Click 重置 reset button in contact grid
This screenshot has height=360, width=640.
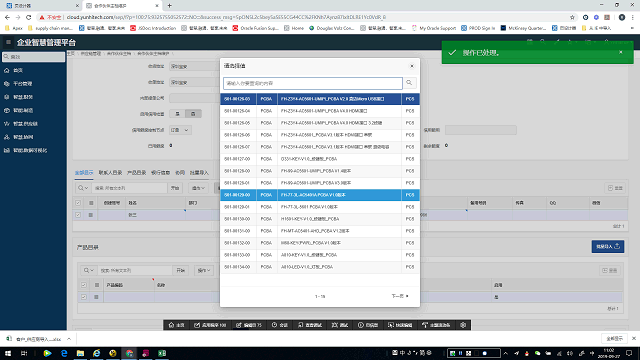615,188
